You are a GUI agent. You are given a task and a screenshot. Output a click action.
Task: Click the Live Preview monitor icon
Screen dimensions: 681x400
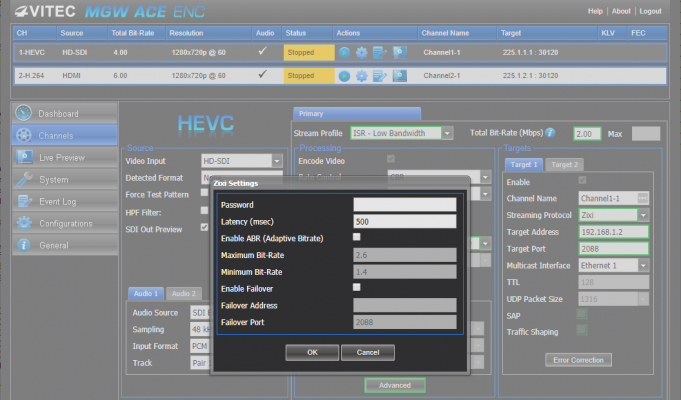coord(24,157)
